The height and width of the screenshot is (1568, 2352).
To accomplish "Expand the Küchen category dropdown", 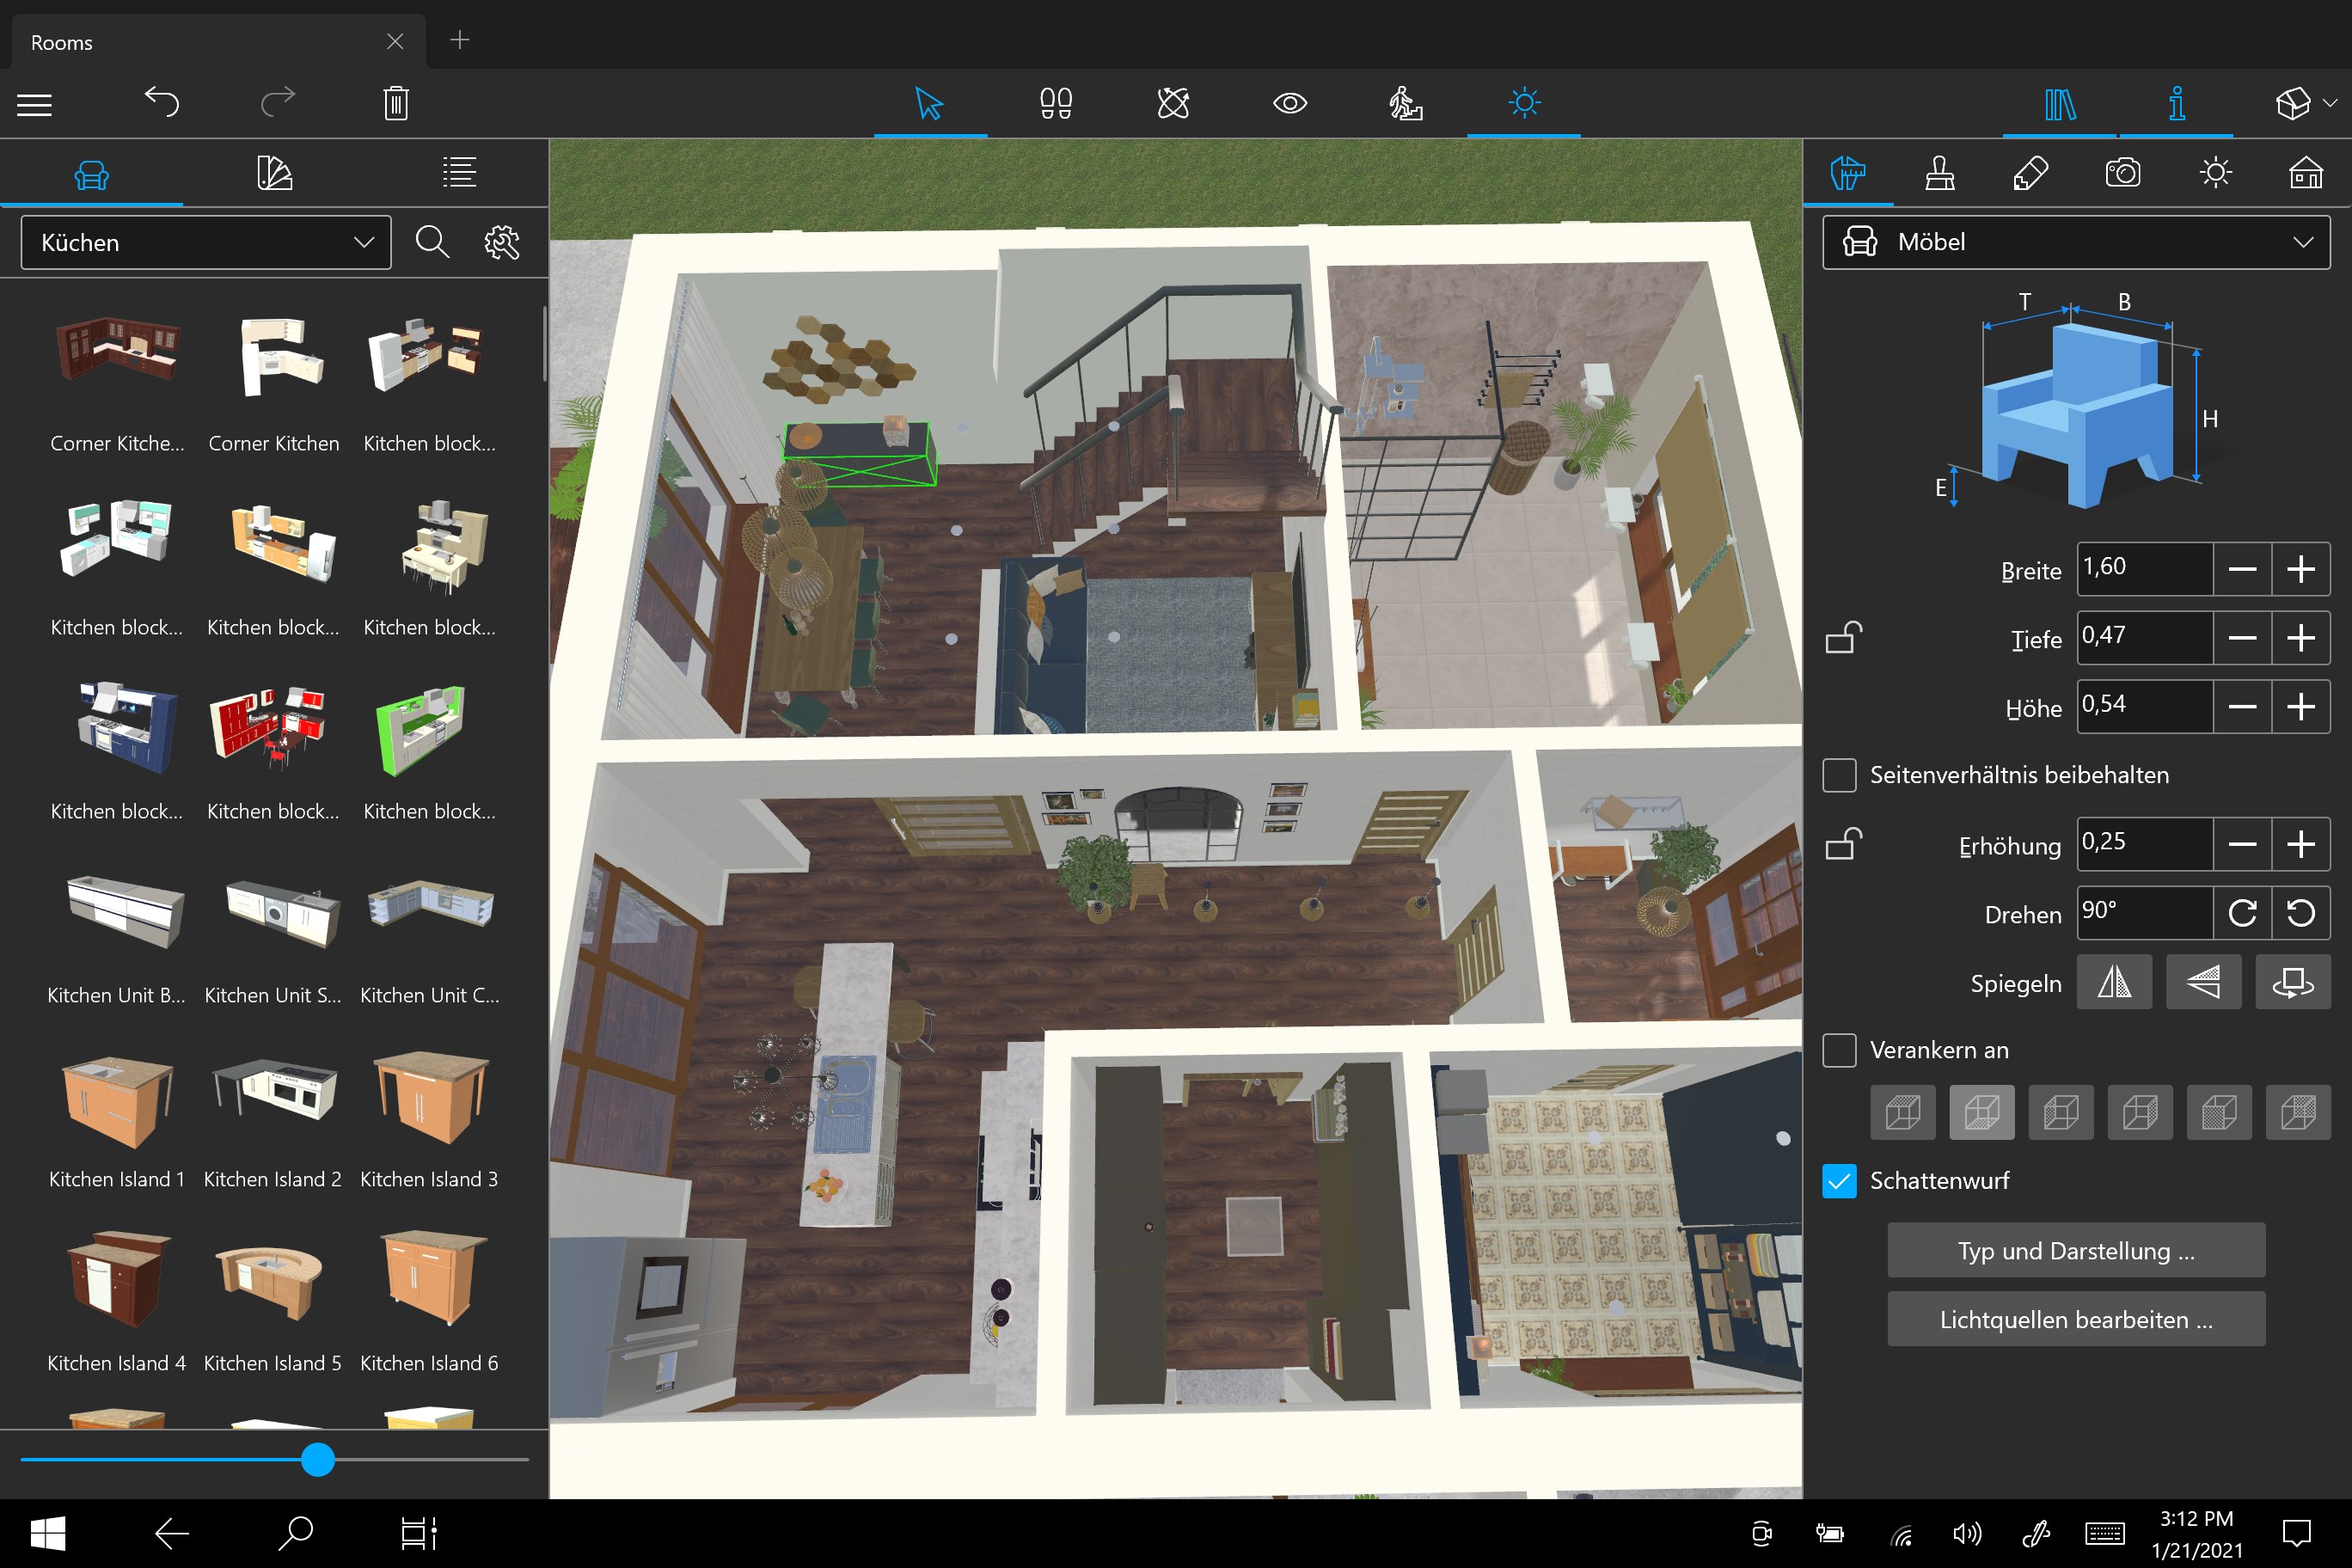I will [206, 242].
